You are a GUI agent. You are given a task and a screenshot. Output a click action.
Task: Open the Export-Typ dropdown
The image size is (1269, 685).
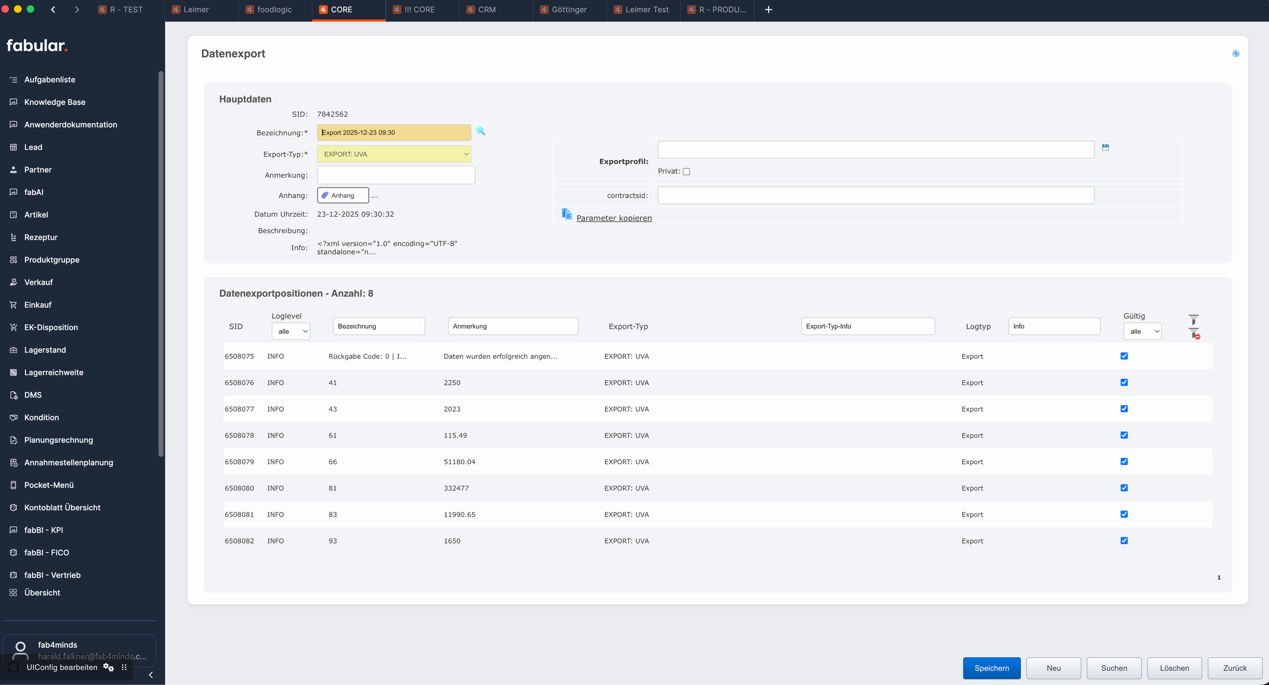[x=394, y=154]
